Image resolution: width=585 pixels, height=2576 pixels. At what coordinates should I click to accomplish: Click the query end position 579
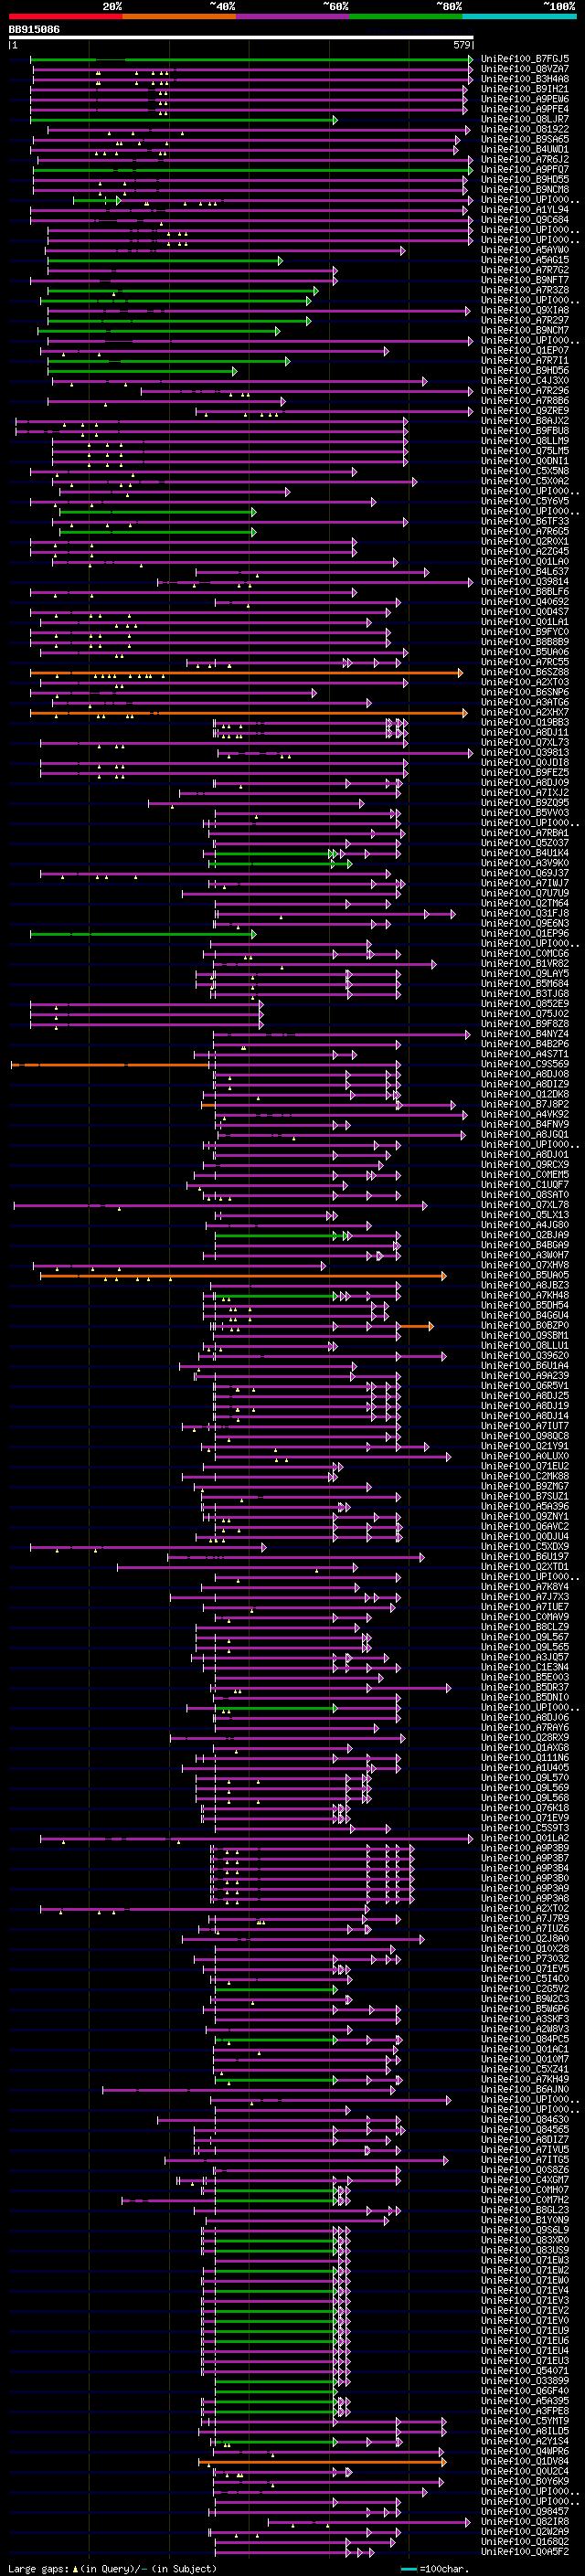pos(462,45)
